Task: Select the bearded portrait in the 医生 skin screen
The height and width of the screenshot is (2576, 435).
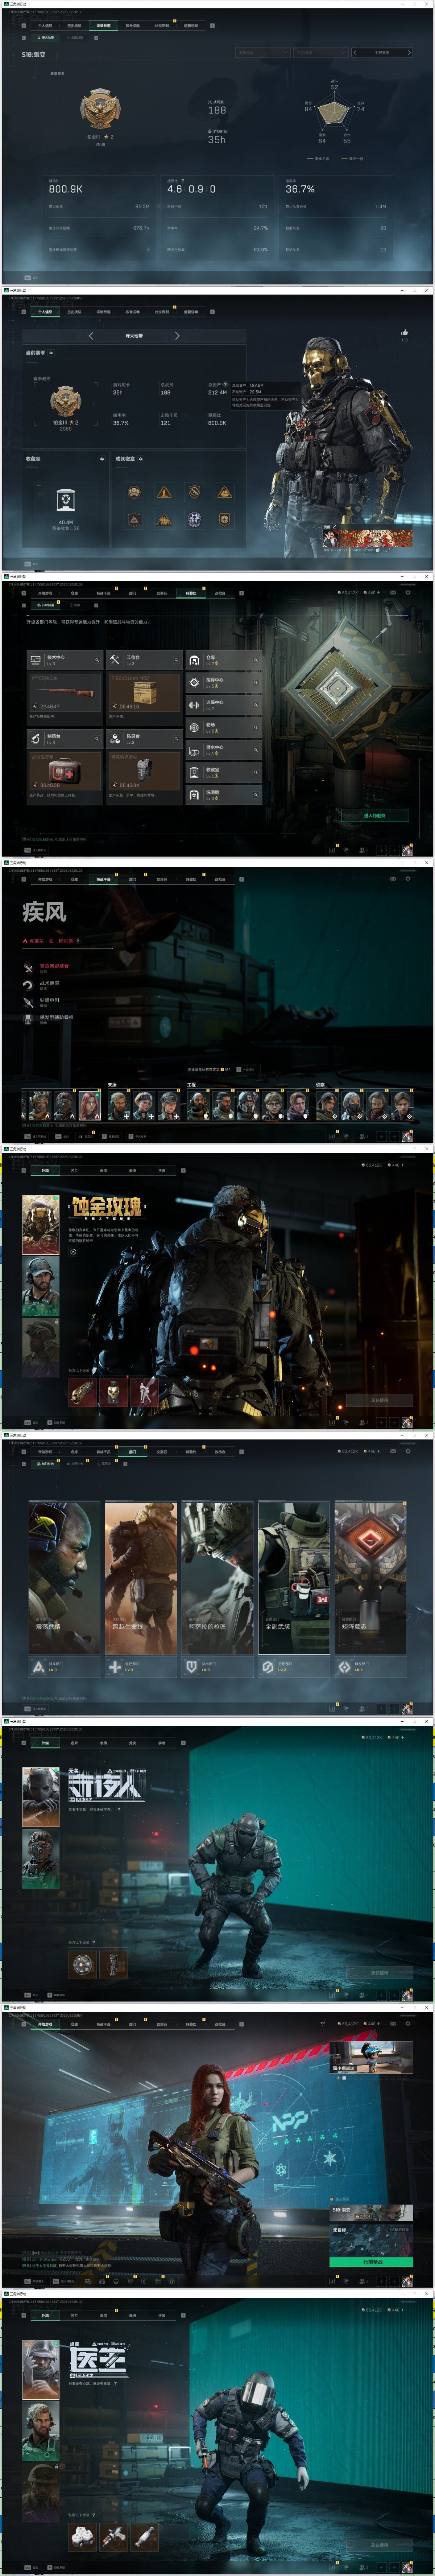Action: [41, 2431]
